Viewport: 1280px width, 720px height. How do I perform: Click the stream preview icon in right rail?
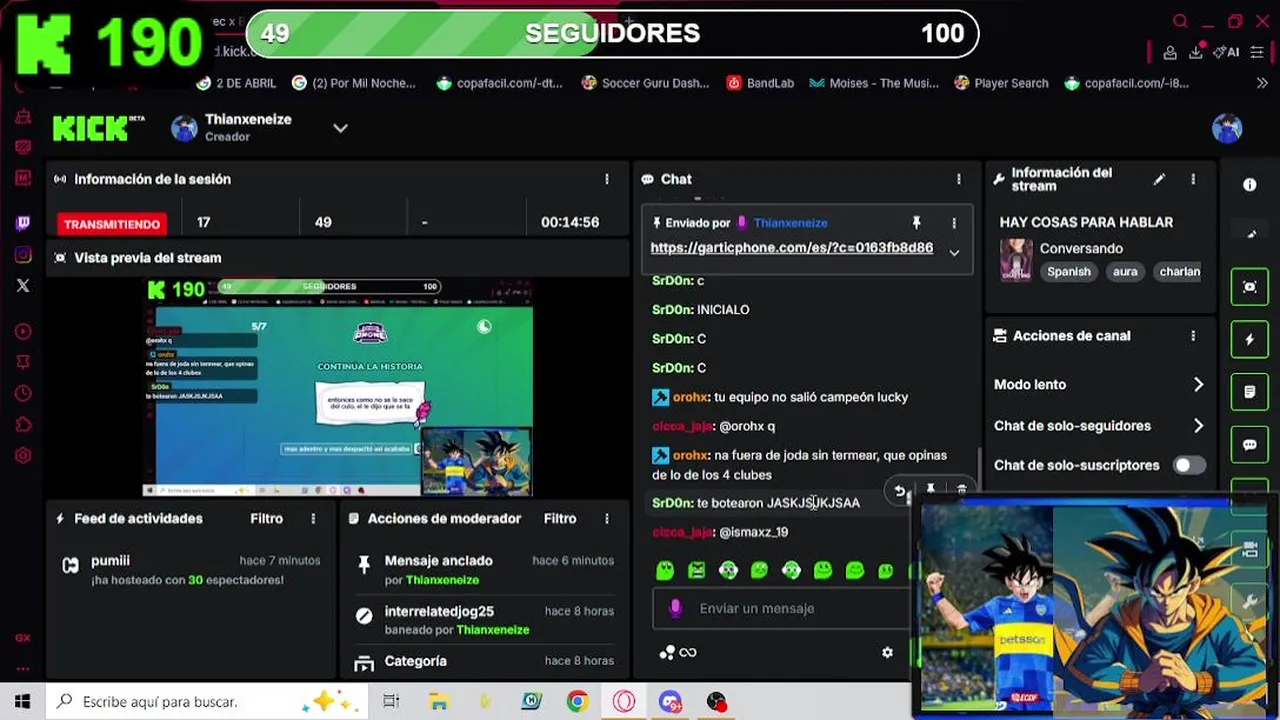(x=1249, y=287)
